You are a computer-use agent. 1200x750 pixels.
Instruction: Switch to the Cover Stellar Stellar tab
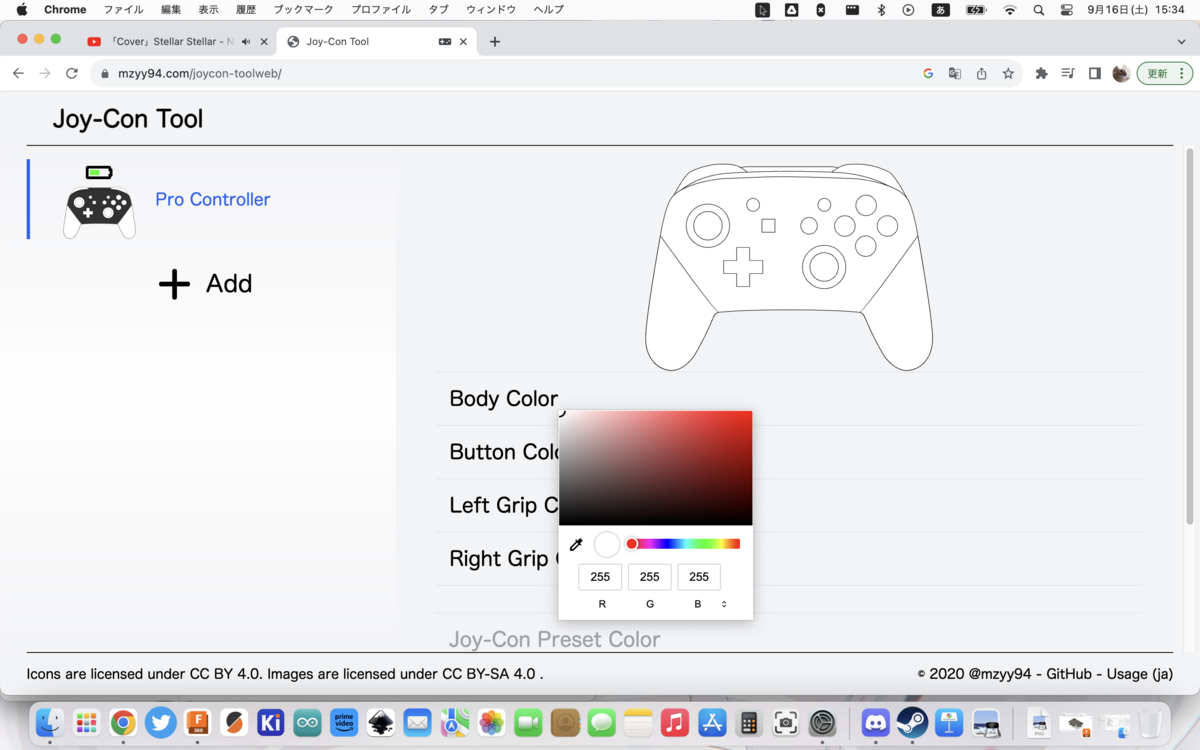(177, 42)
